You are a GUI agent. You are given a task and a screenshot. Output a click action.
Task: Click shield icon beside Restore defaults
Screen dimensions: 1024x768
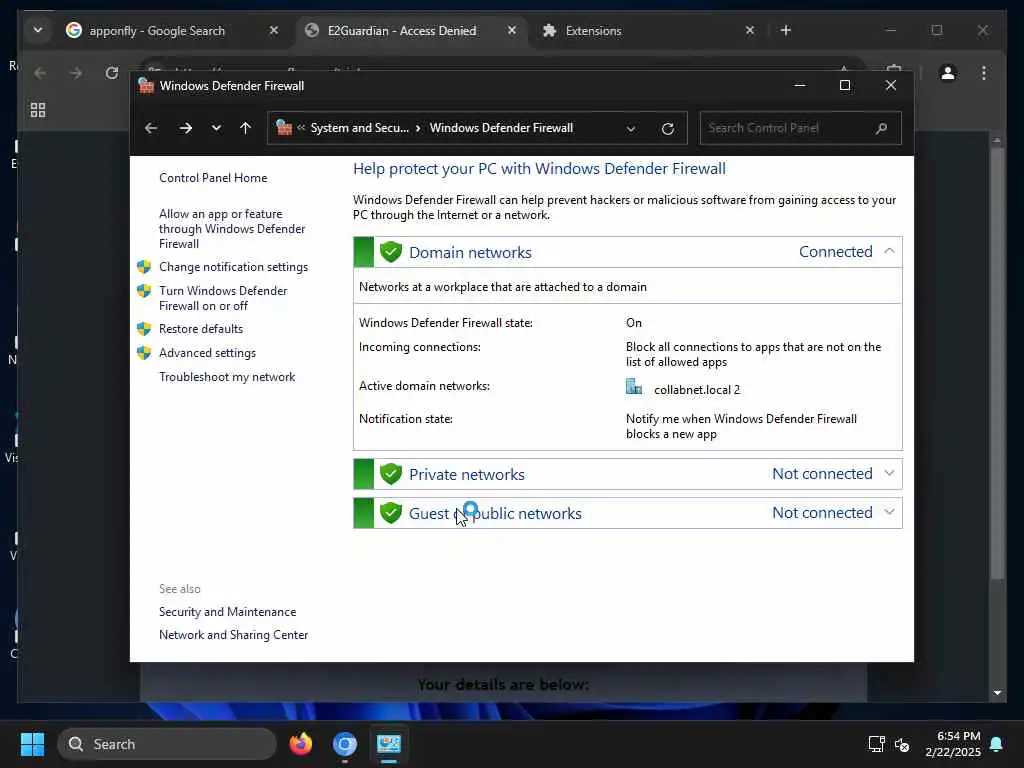(x=144, y=328)
